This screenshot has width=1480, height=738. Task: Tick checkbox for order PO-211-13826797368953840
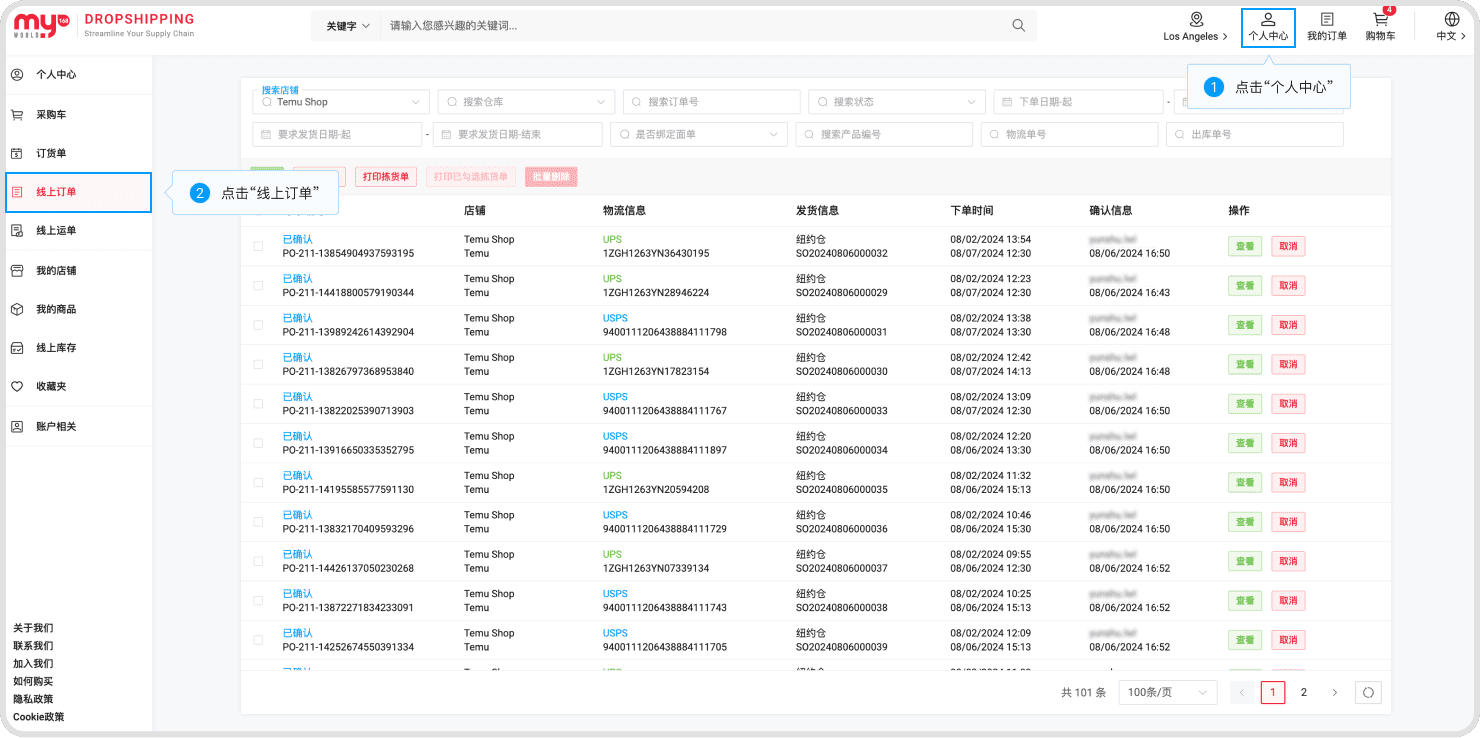coord(258,364)
